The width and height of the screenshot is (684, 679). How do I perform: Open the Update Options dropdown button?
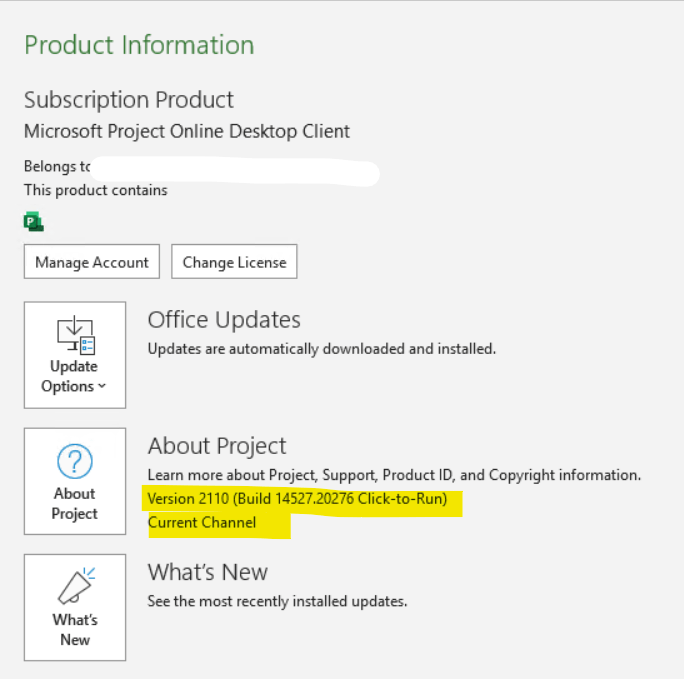click(75, 355)
